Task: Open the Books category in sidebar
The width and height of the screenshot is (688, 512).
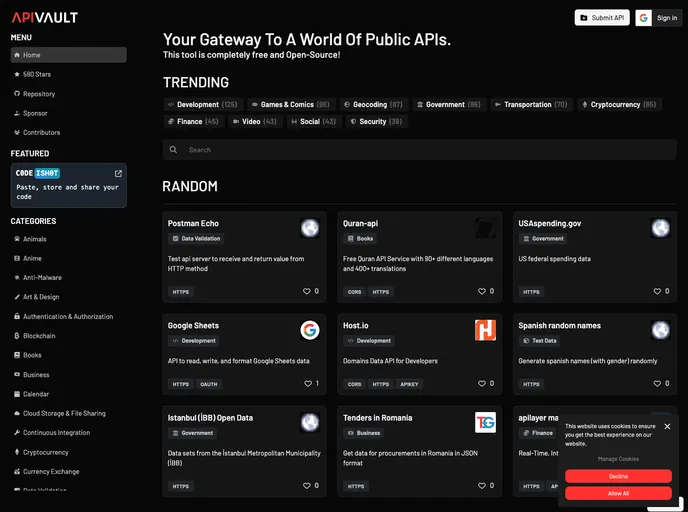Action: coord(28,355)
